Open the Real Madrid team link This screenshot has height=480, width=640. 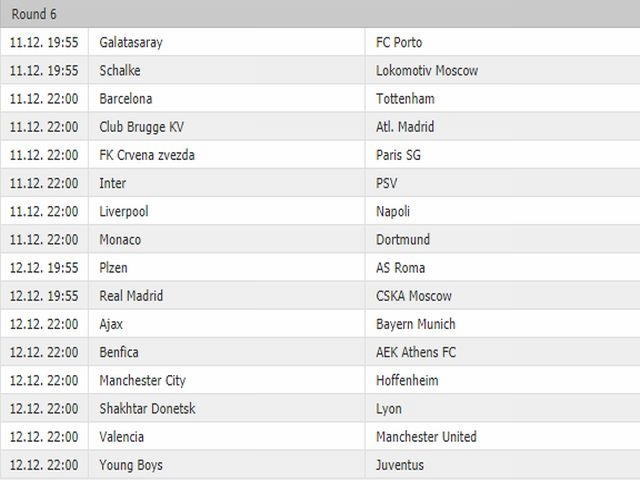point(131,296)
